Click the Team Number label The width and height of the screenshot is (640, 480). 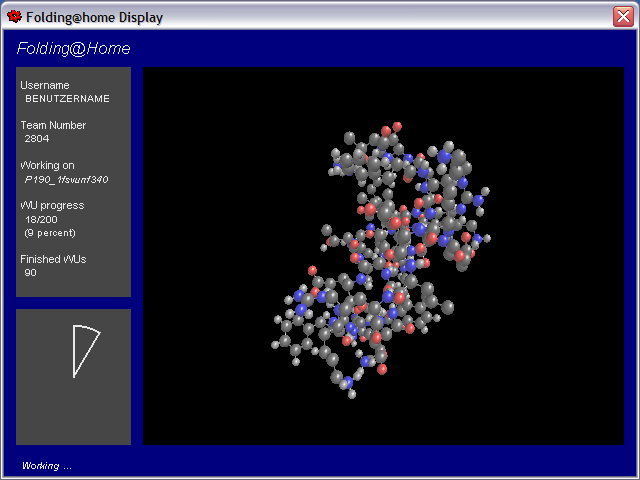pos(53,125)
